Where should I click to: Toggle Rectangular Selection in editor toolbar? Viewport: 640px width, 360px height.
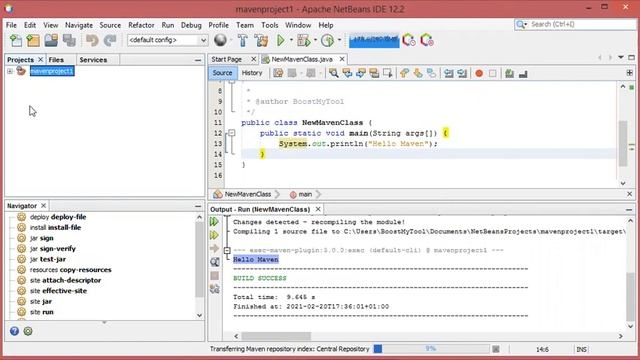388,73
